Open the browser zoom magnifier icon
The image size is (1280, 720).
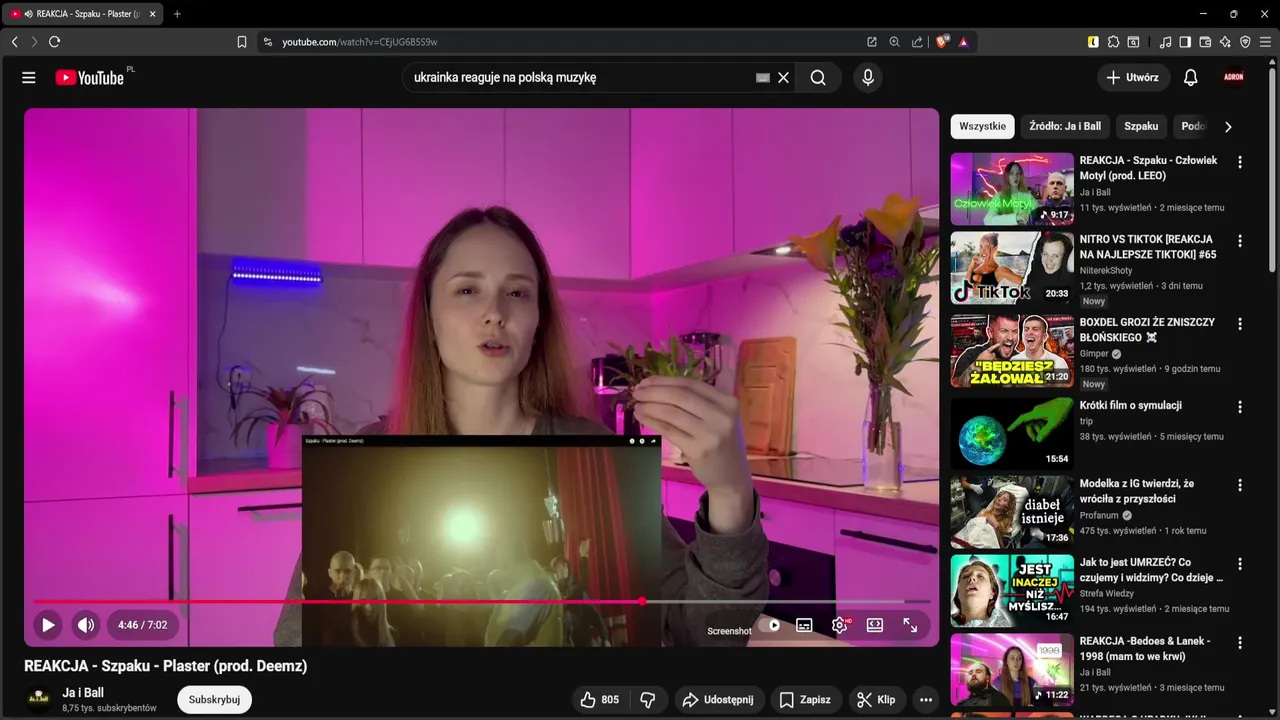(x=895, y=42)
